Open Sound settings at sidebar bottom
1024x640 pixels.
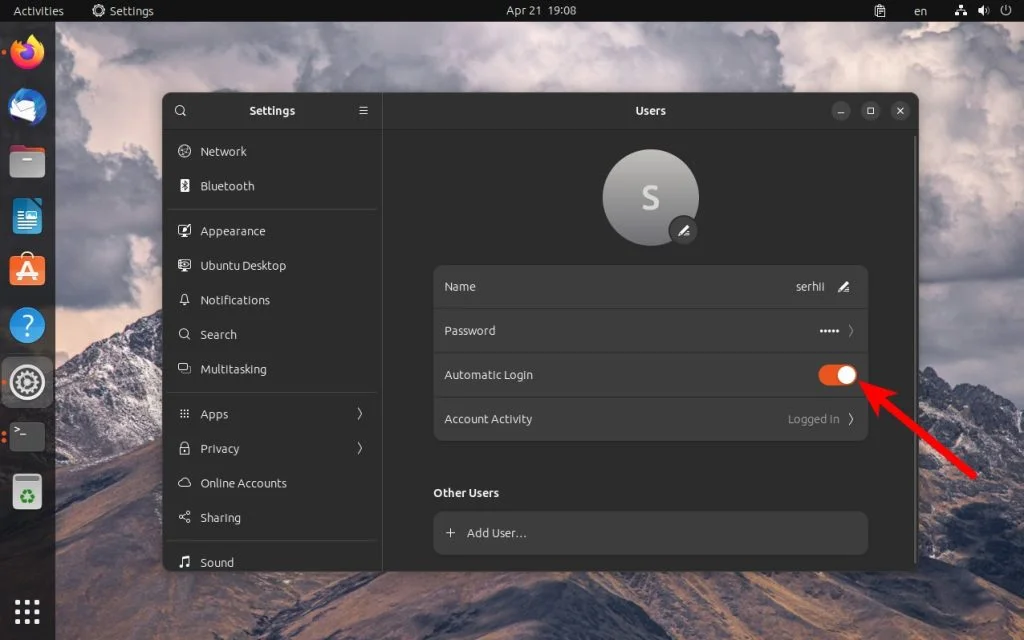[216, 562]
